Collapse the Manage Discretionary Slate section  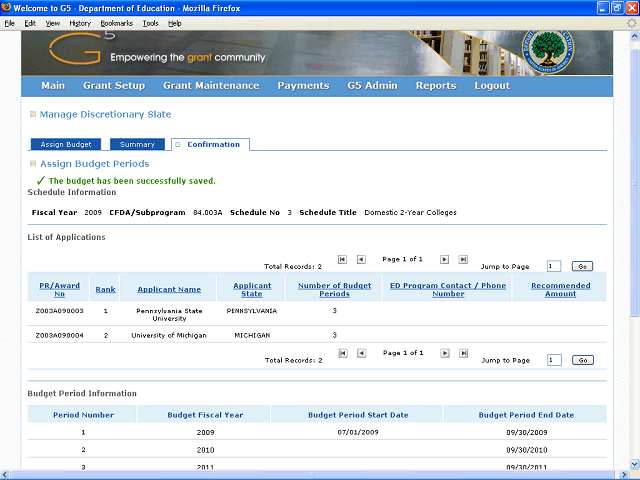click(x=33, y=115)
